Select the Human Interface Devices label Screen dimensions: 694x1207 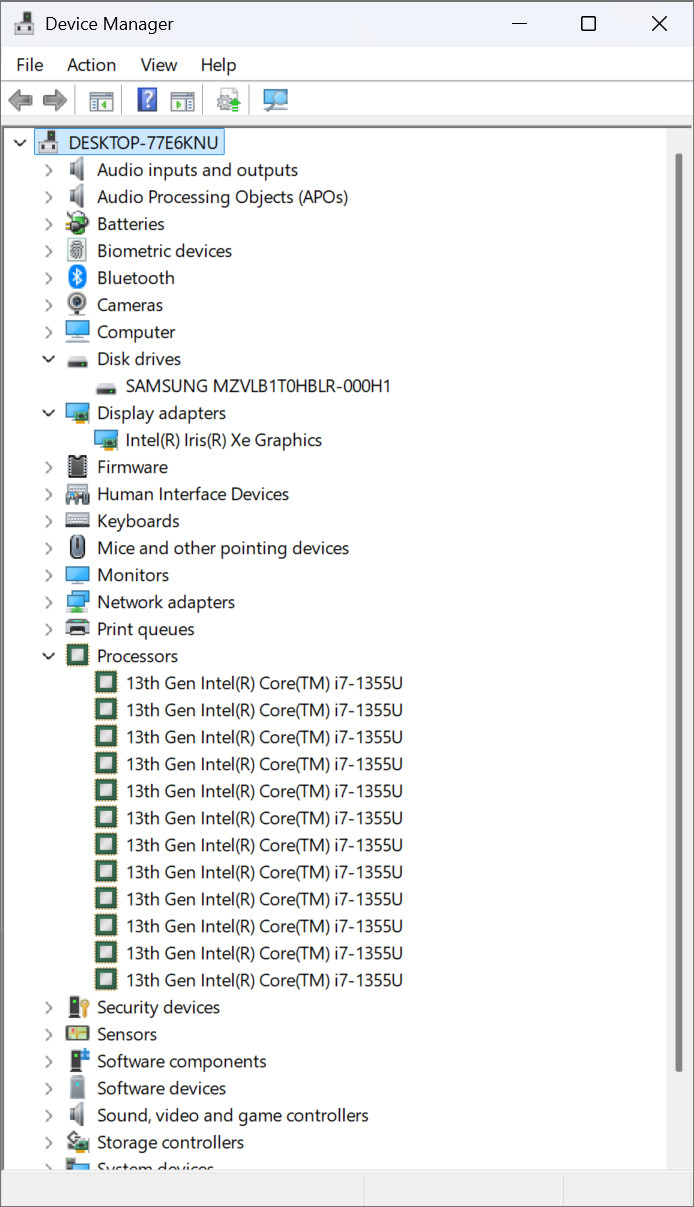[x=193, y=494]
